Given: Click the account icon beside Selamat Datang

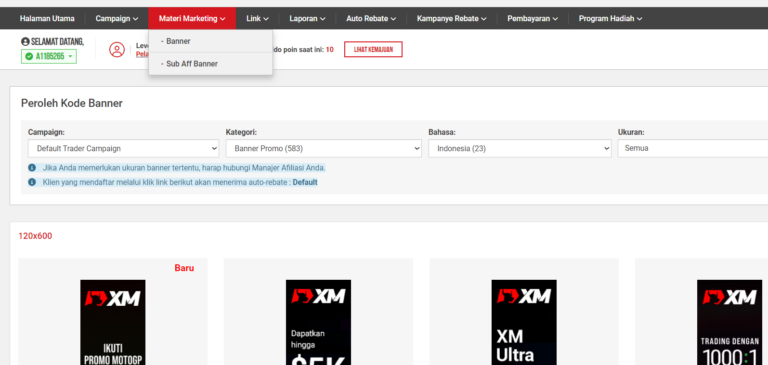Looking at the screenshot, I should coord(25,42).
